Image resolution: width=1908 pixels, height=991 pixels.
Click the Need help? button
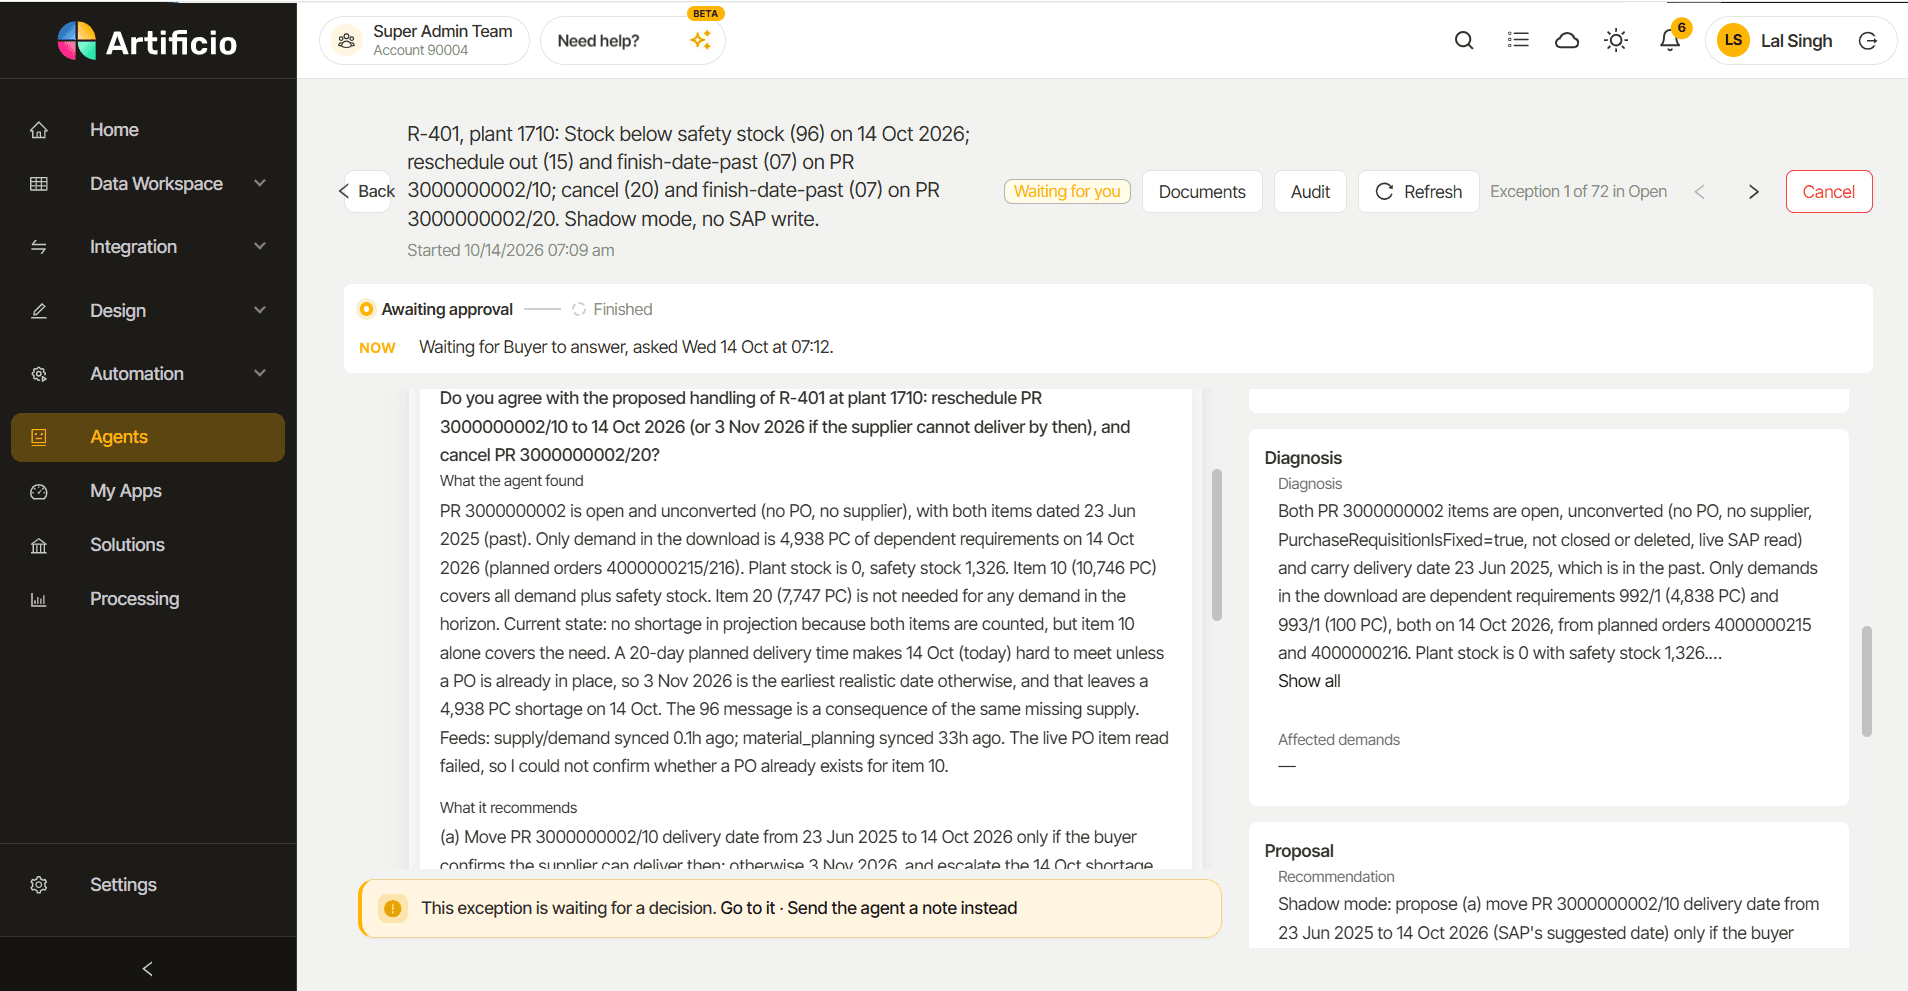click(x=632, y=41)
